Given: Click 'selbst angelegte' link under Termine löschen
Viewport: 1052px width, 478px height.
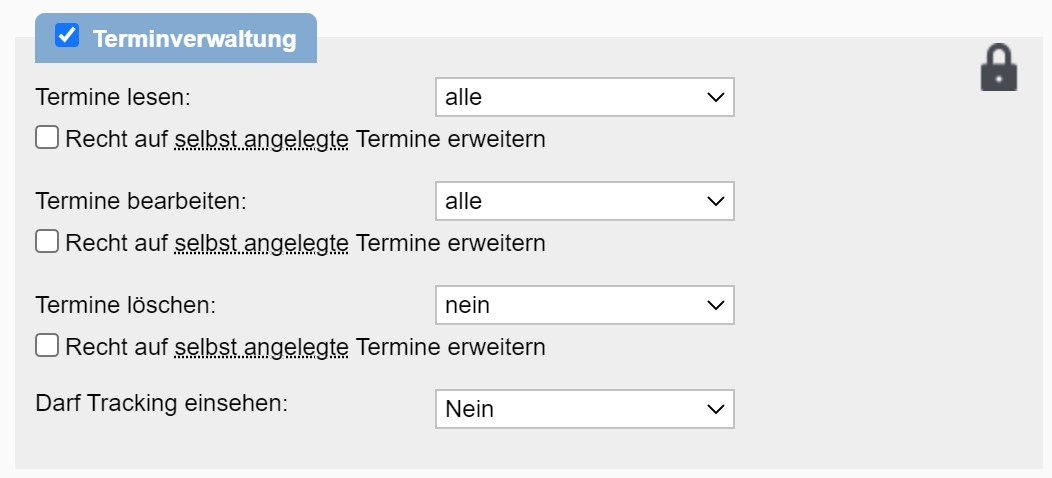Looking at the screenshot, I should point(261,347).
